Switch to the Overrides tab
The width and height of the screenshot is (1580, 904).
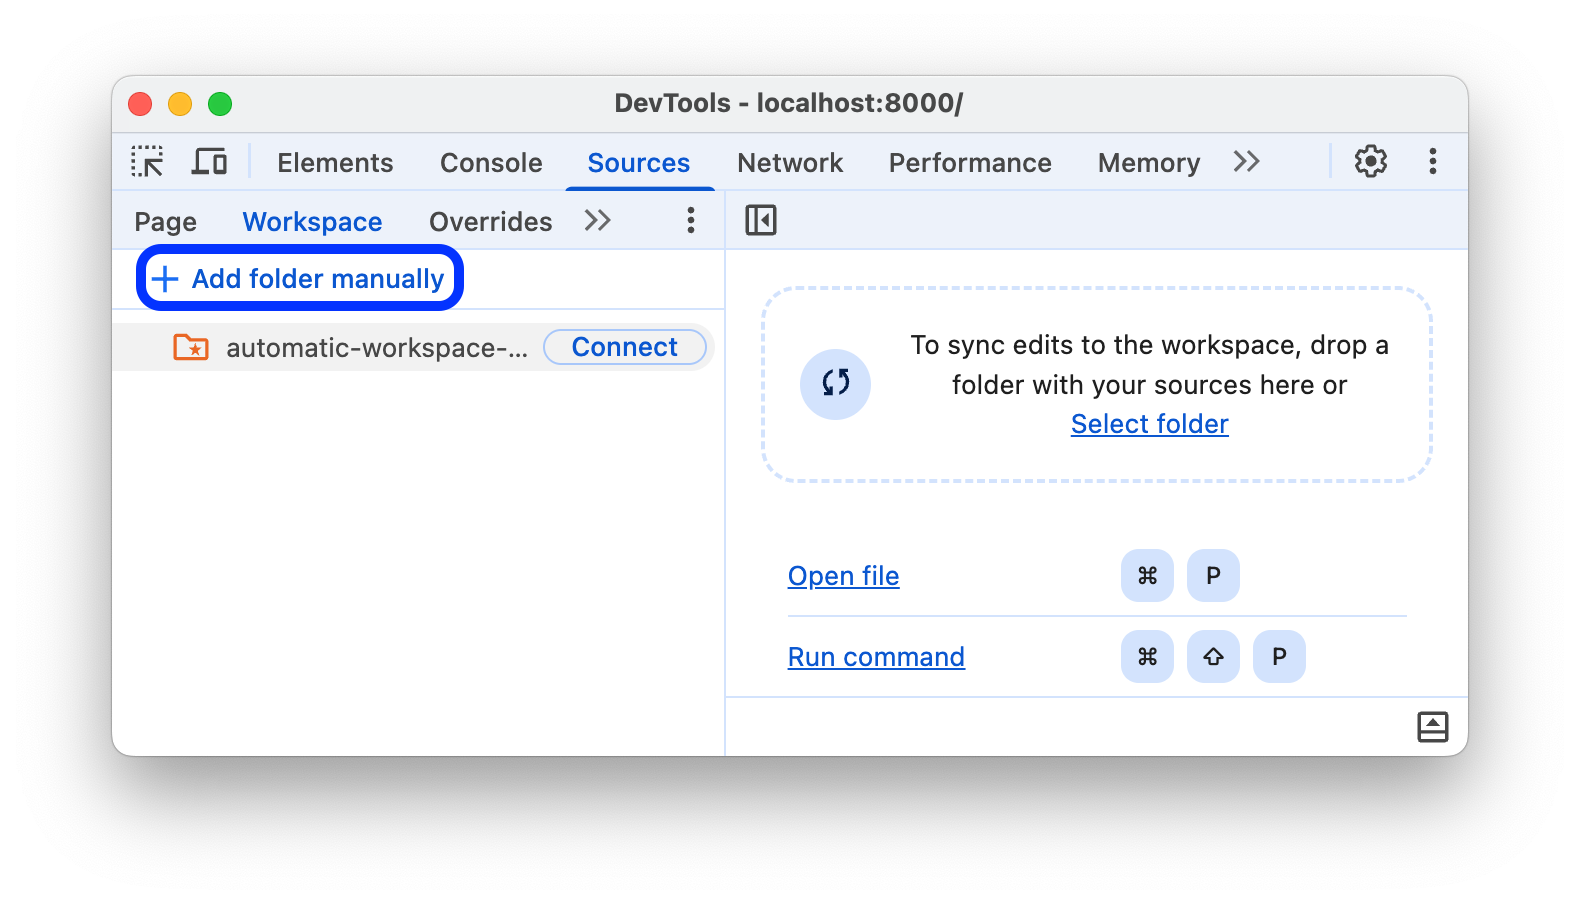click(490, 221)
